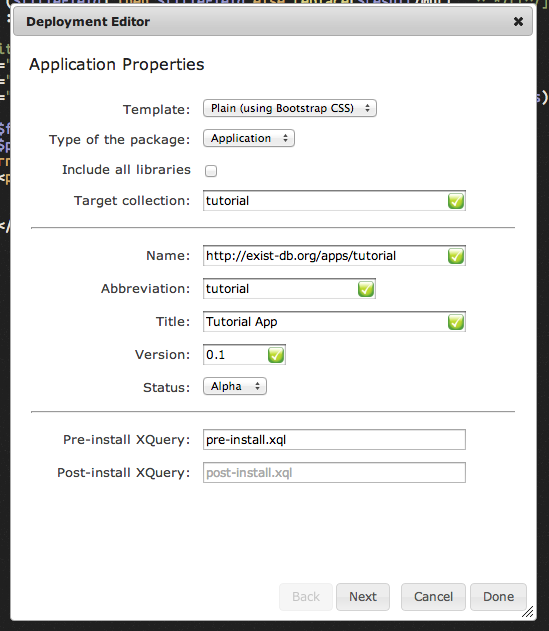The height and width of the screenshot is (631, 549).
Task: Click the green checkmark in the Version field
Action: pos(276,355)
